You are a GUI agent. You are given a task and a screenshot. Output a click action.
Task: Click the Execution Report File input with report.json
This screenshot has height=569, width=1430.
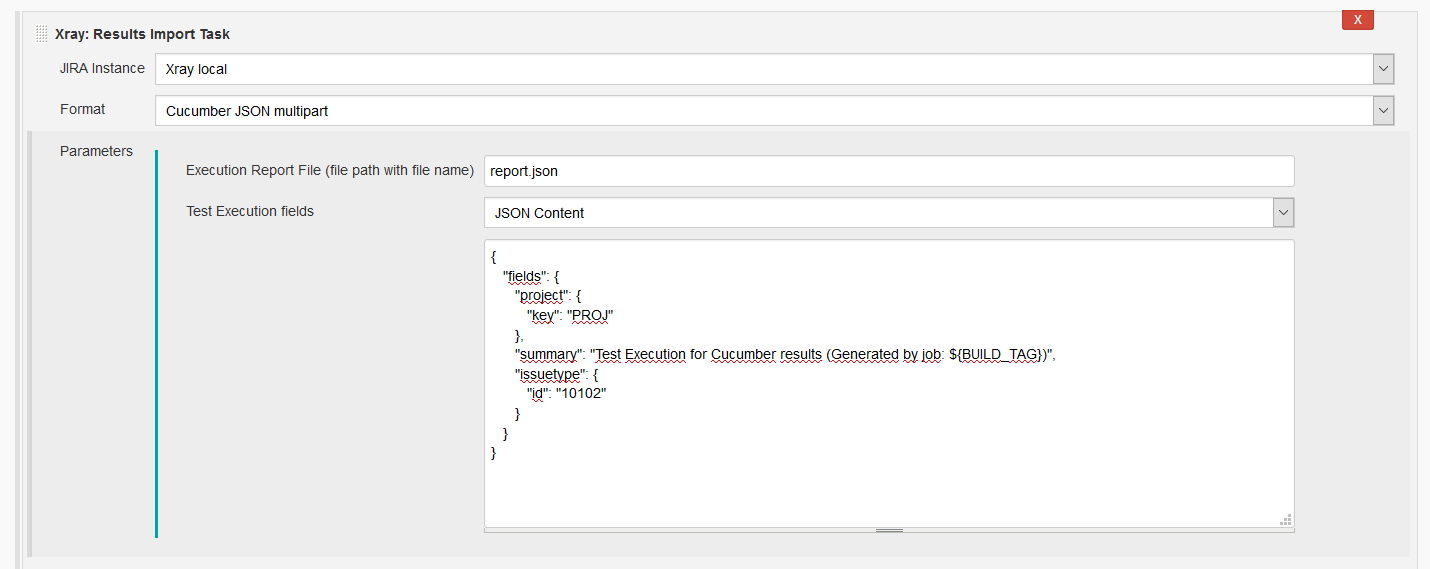coord(889,171)
